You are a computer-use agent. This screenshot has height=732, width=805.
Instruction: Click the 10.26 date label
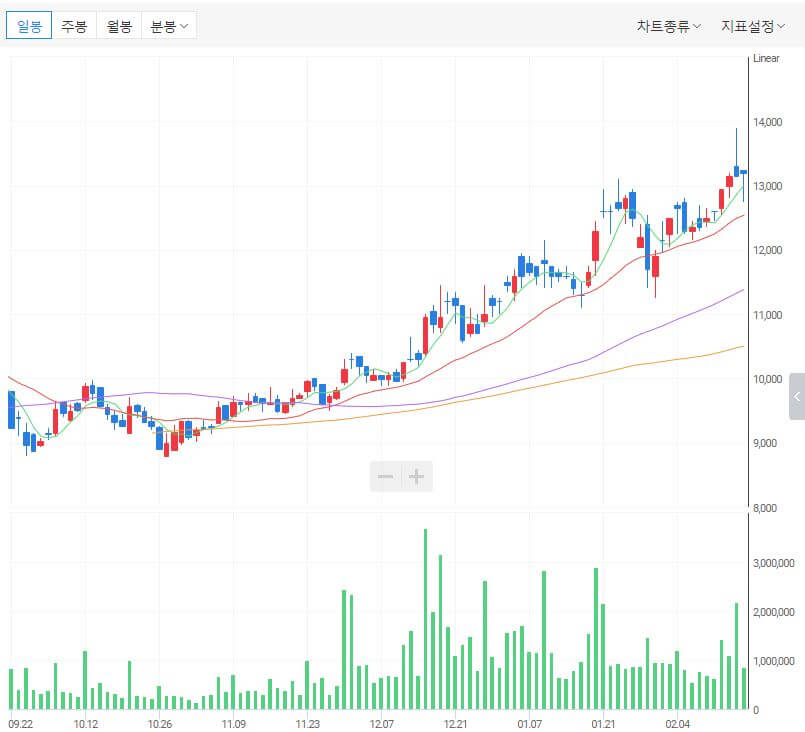[160, 724]
